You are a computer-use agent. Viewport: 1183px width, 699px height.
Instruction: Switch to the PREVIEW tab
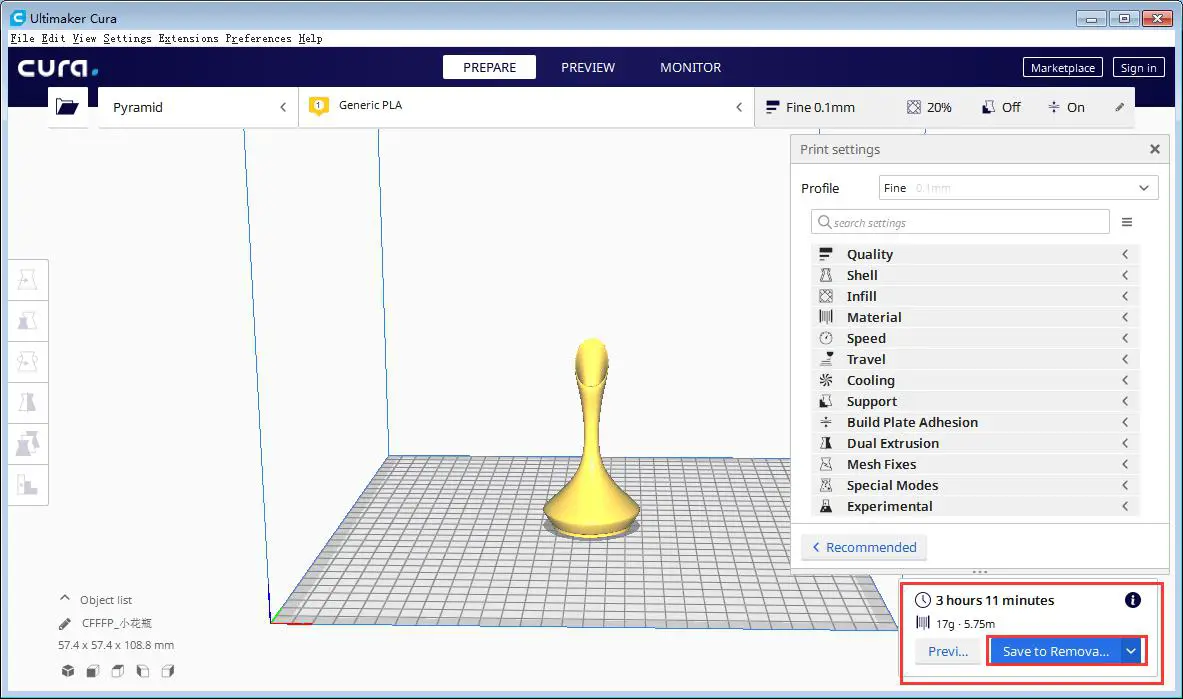(x=588, y=67)
